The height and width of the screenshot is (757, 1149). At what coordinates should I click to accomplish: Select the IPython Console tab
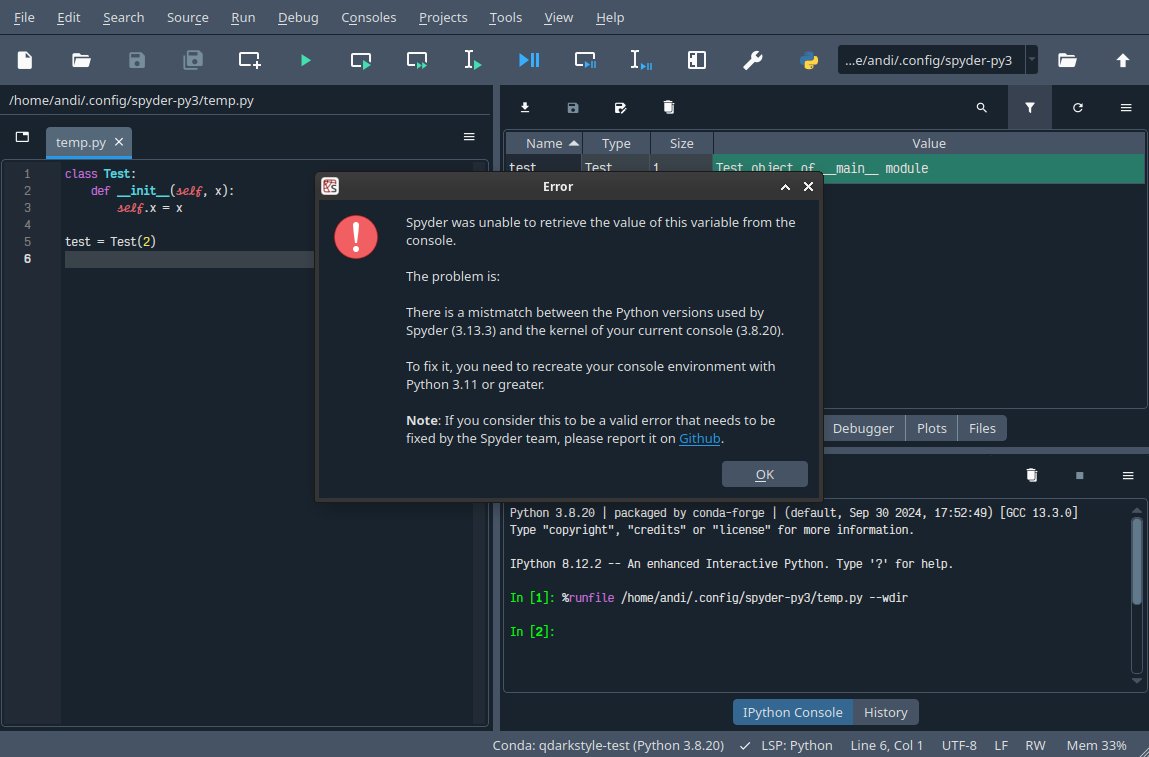(793, 712)
